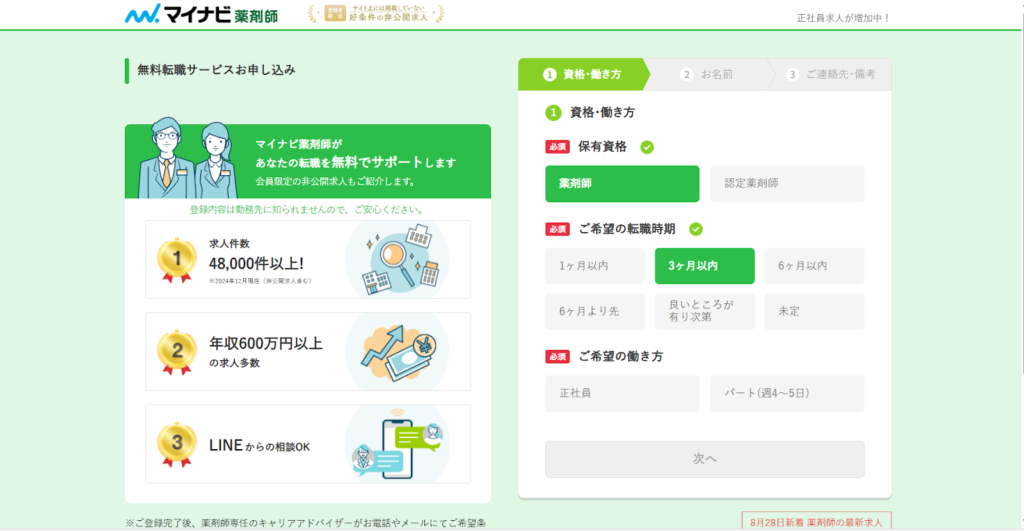1024x531 pixels.
Task: Switch to step 3 ご連絡先・備考 tab
Action: click(832, 74)
